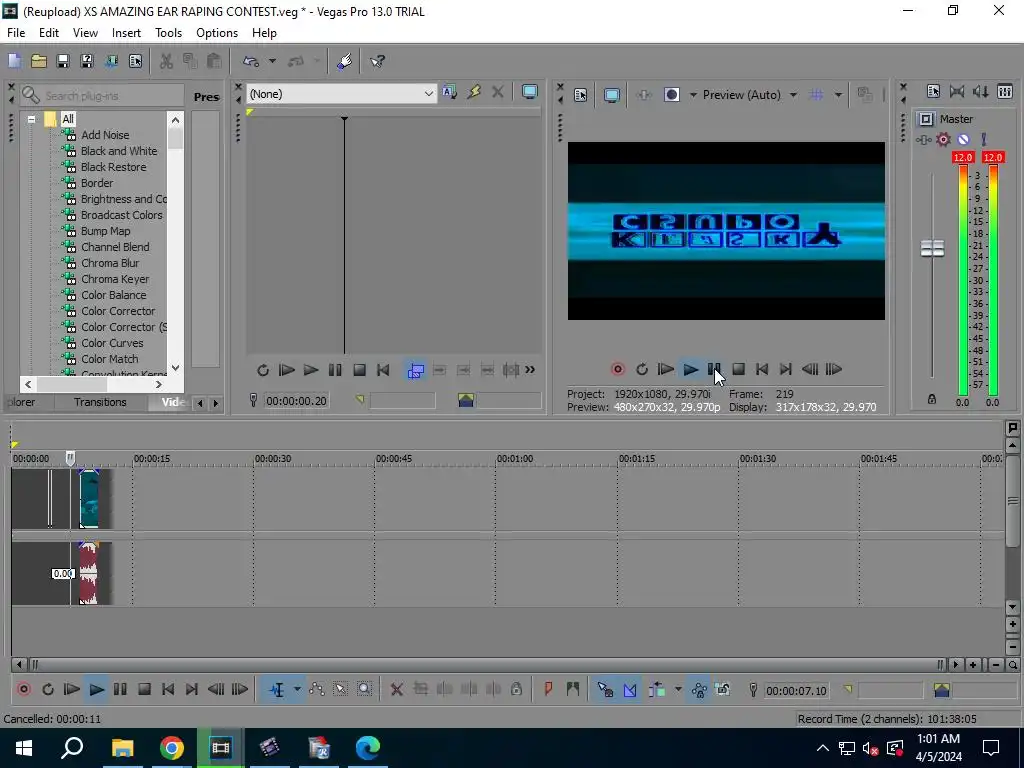This screenshot has height=768, width=1024.
Task: Select the Chroma Keyer plug-in
Action: pos(115,279)
